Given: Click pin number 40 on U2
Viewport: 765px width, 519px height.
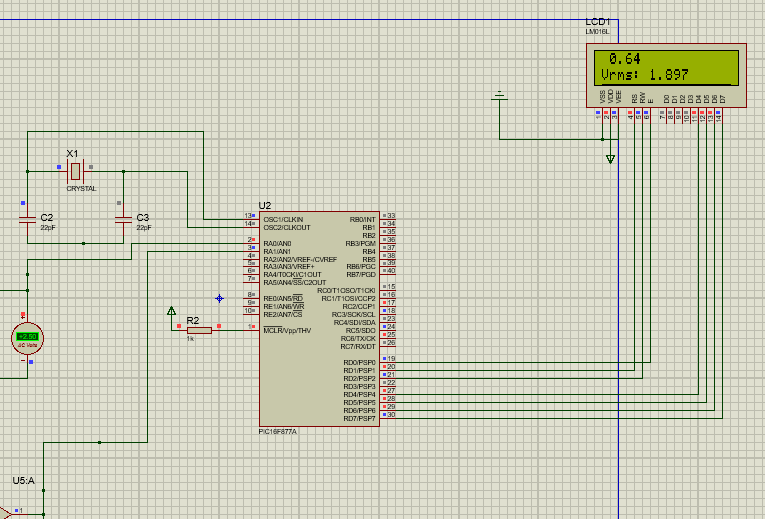Looking at the screenshot, I should 391,271.
